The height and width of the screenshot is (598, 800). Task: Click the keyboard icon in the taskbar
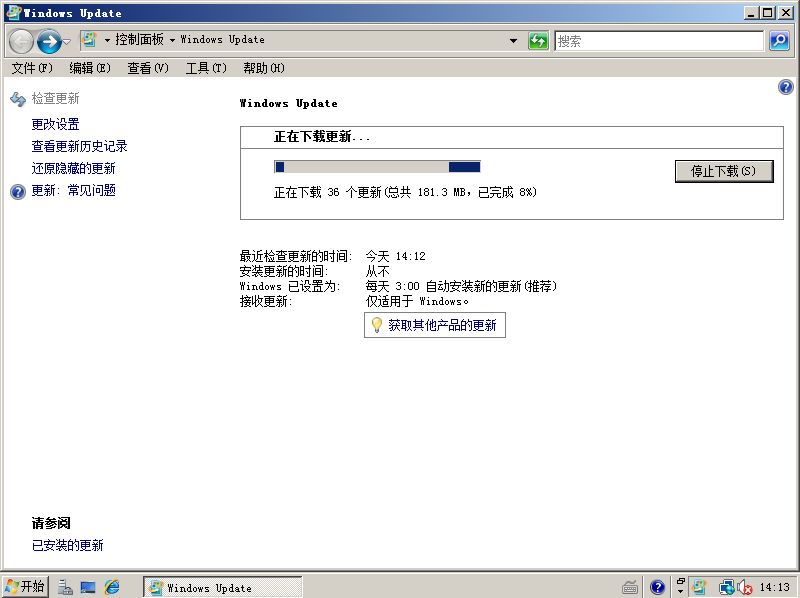[x=630, y=588]
